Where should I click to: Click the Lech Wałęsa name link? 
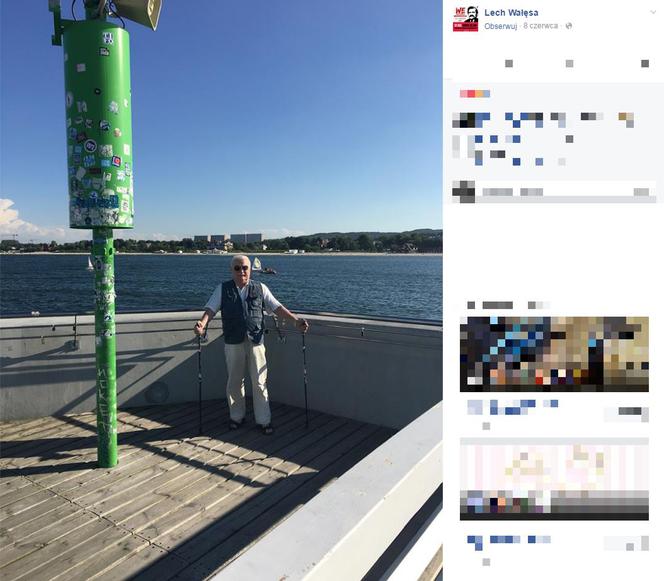(511, 13)
